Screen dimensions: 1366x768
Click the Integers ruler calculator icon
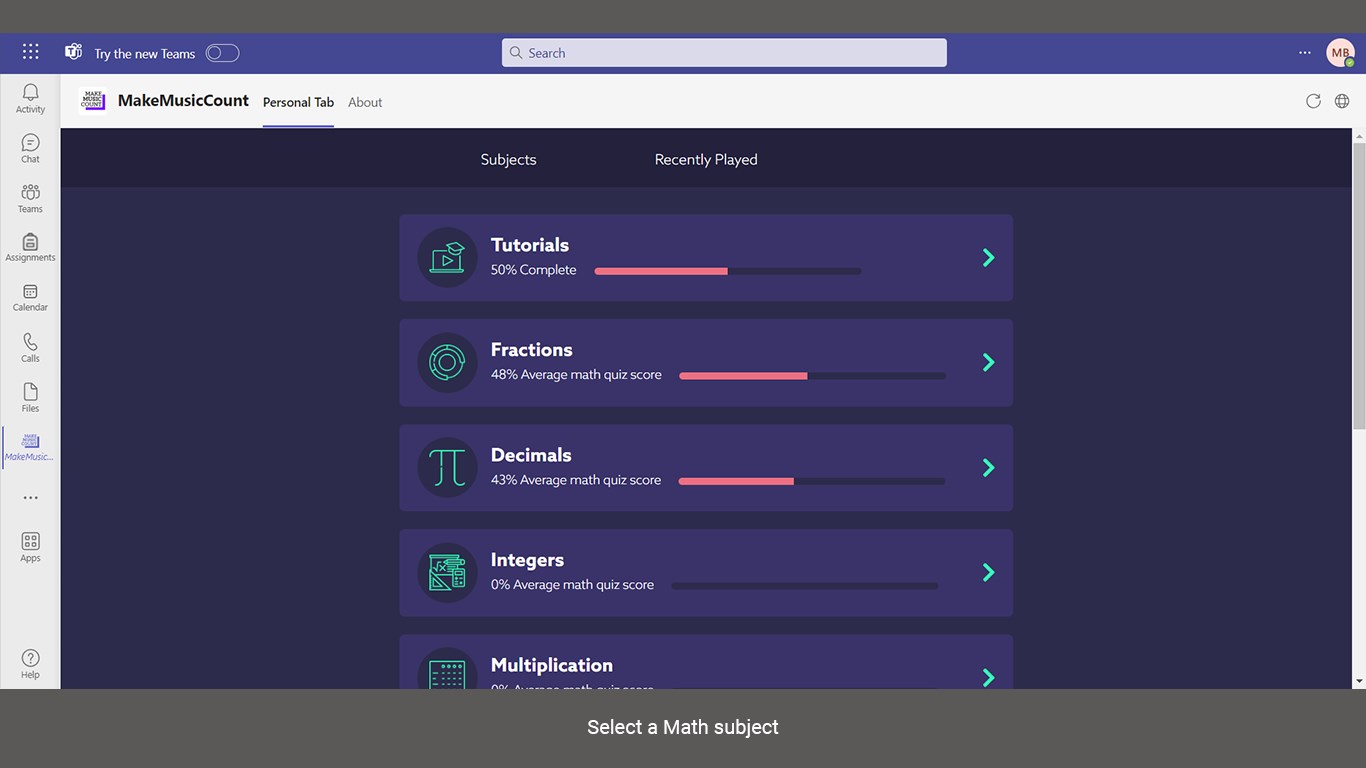pos(447,573)
